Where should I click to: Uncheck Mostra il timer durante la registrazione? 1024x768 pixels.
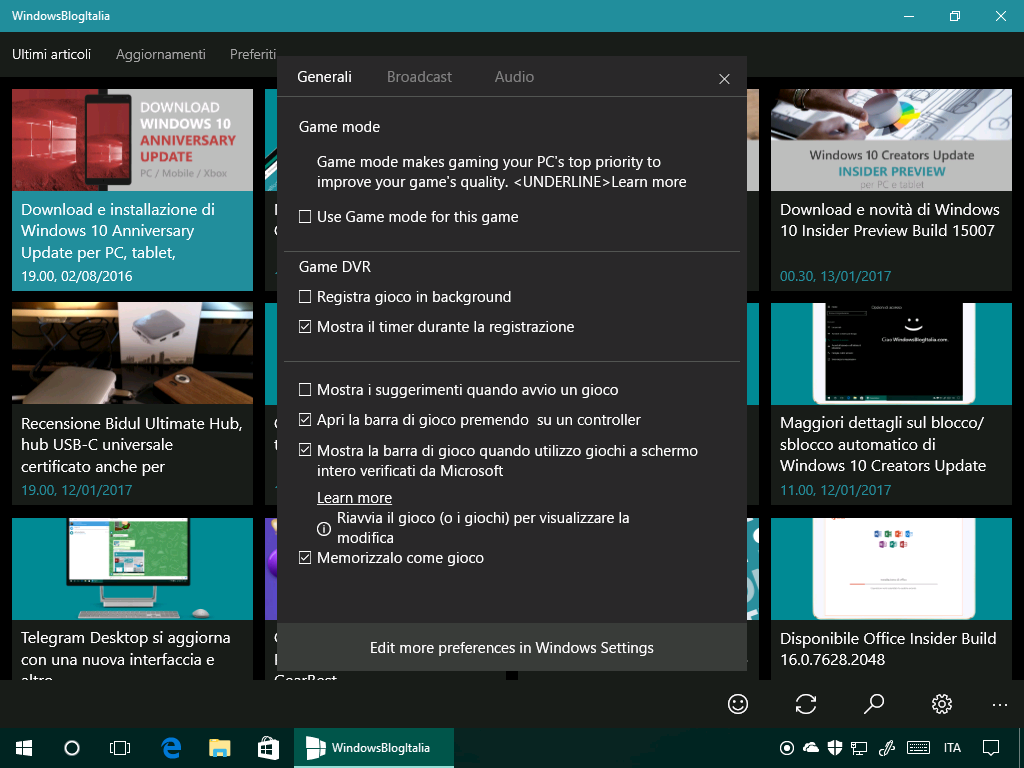coord(305,327)
